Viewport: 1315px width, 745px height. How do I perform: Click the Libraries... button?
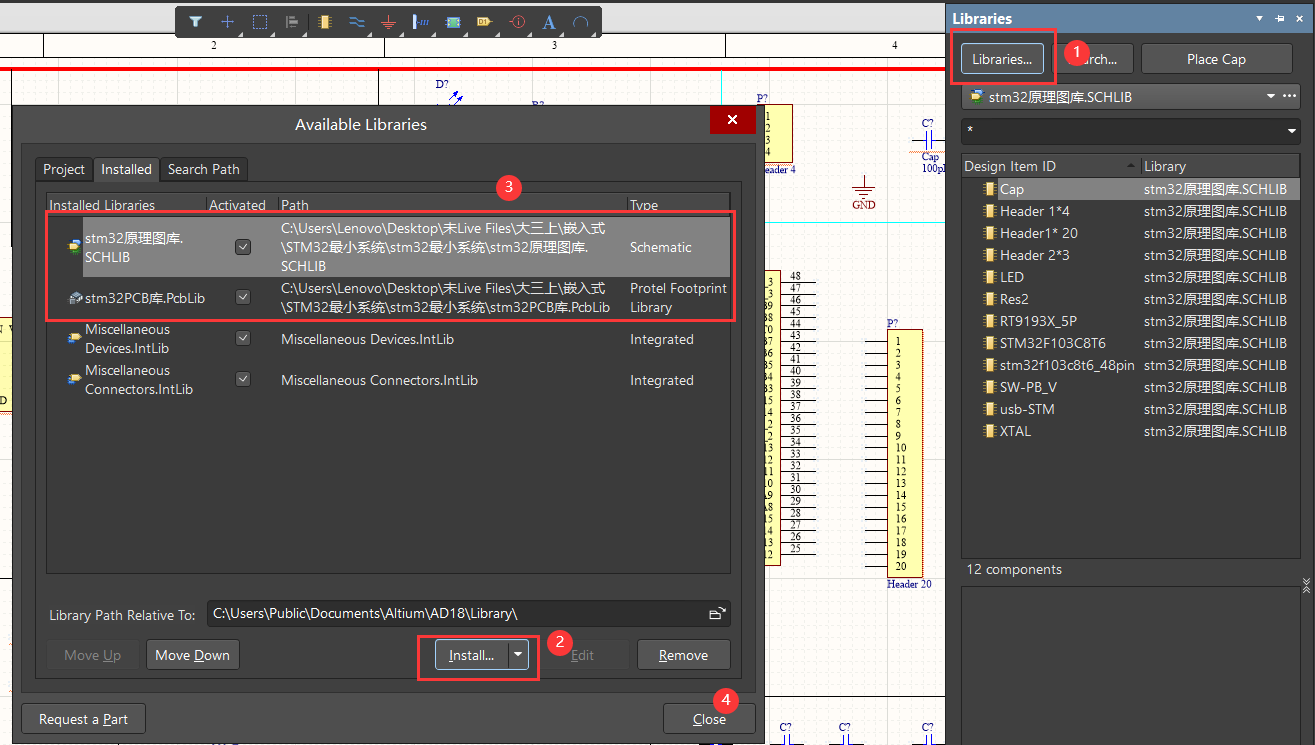1003,59
